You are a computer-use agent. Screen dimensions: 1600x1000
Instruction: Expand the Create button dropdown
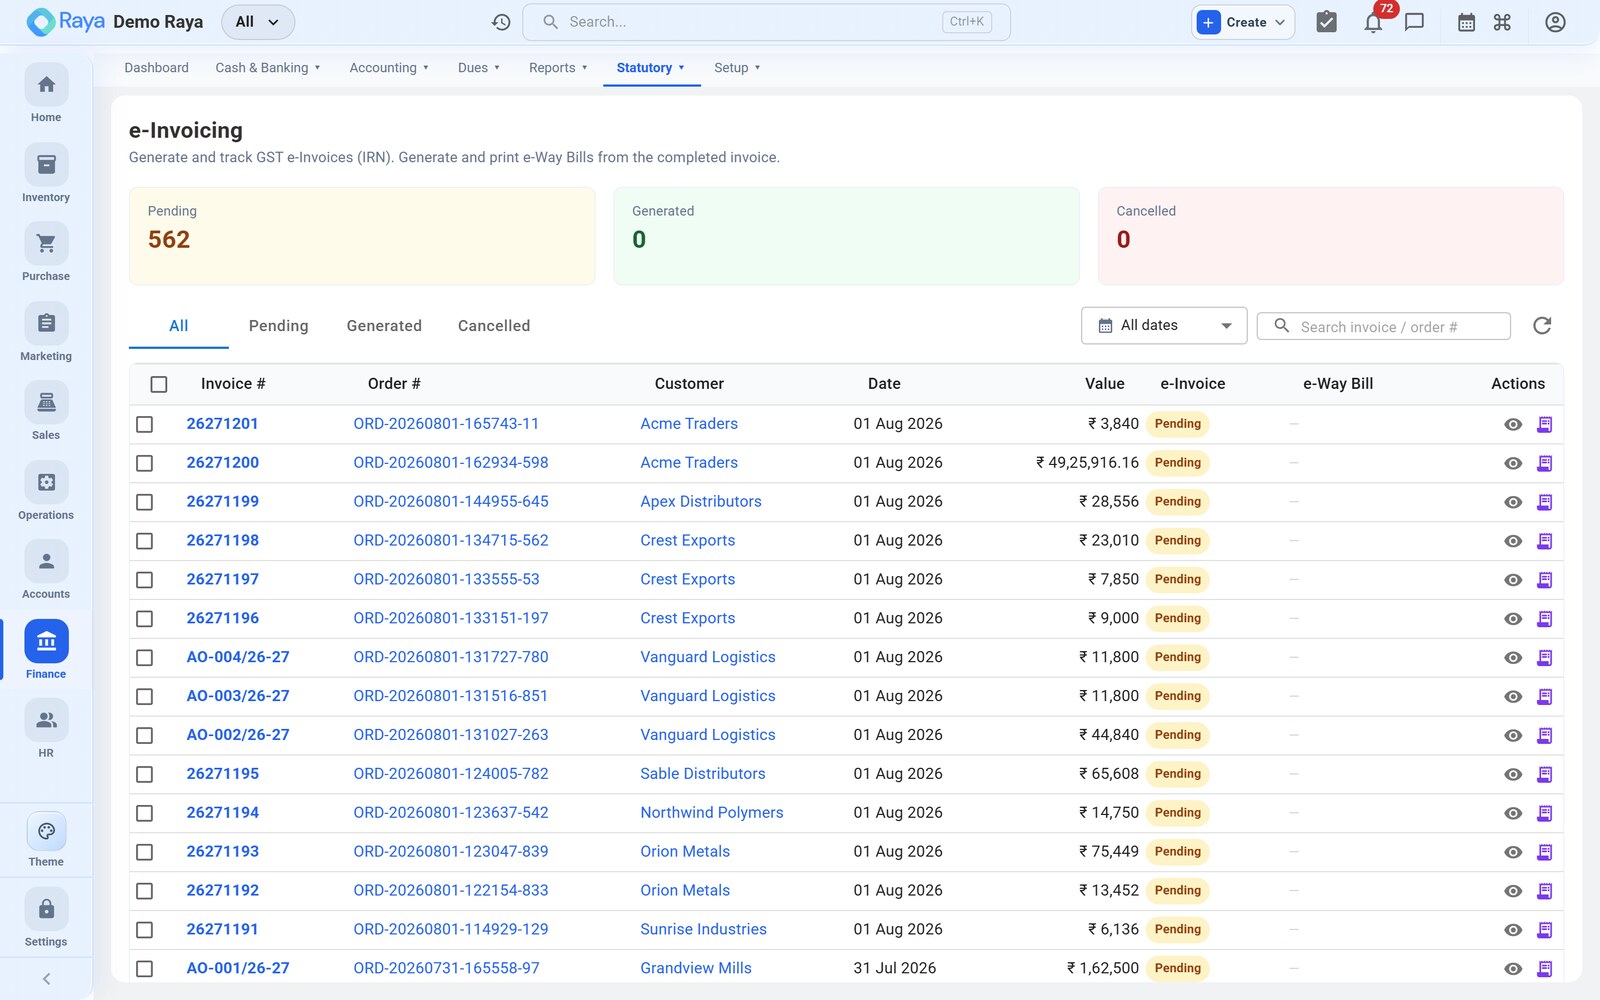pyautogui.click(x=1244, y=22)
